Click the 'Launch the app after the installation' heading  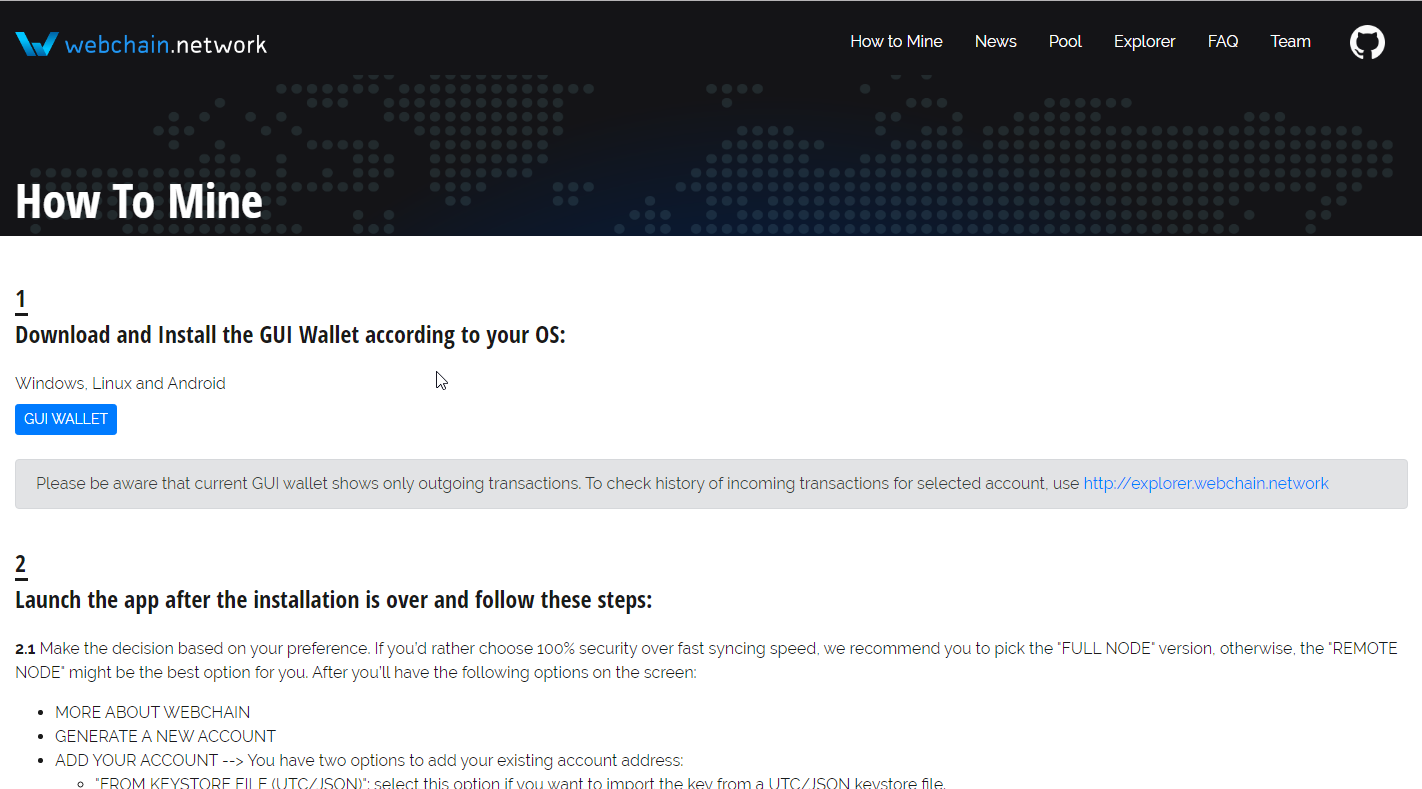point(333,600)
